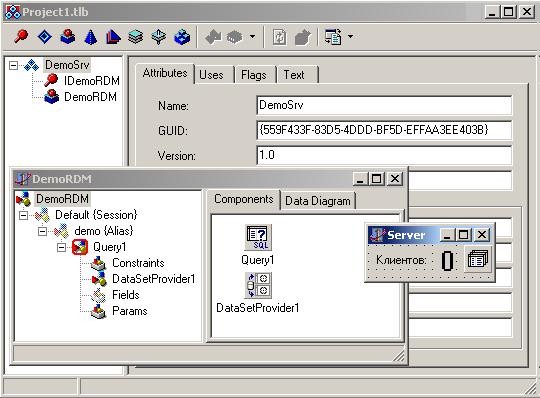Click the Export to IDL toolbar icon
This screenshot has width=540, height=398.
click(x=333, y=36)
